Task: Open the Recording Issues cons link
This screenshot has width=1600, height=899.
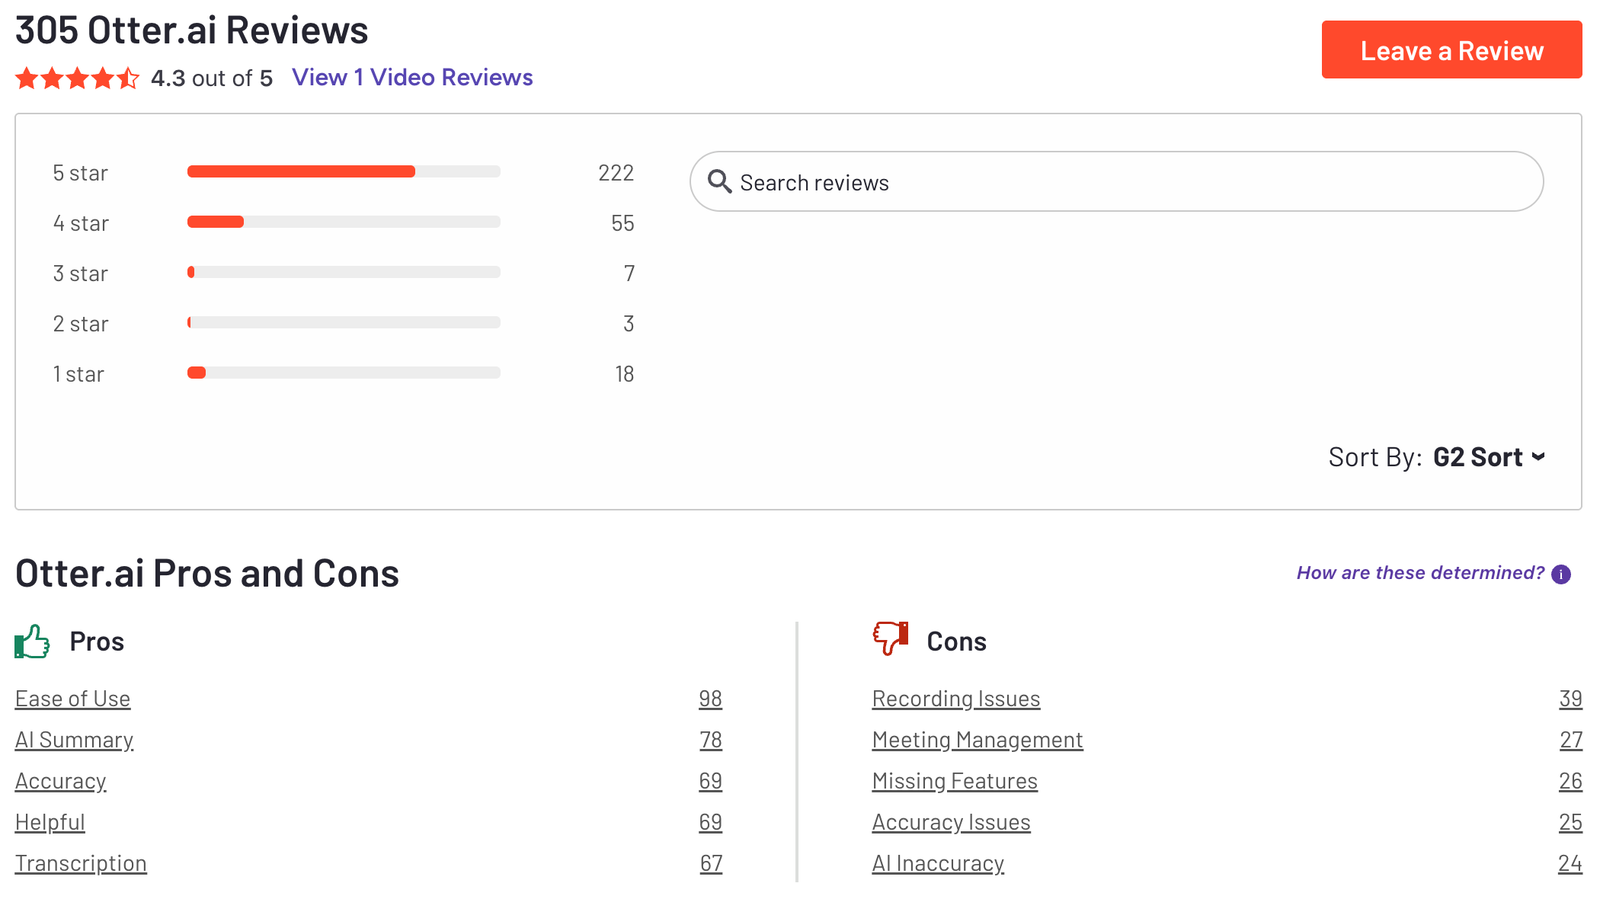Action: (955, 699)
